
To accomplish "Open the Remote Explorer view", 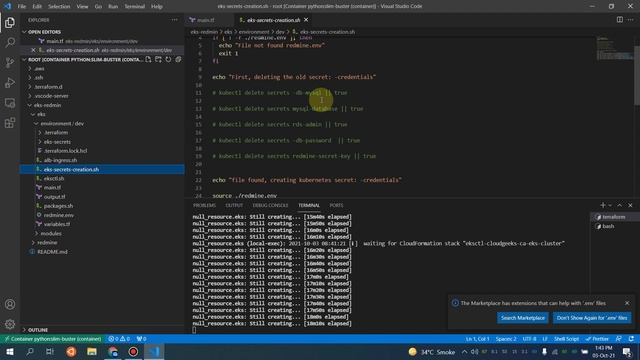I will (x=10, y=102).
